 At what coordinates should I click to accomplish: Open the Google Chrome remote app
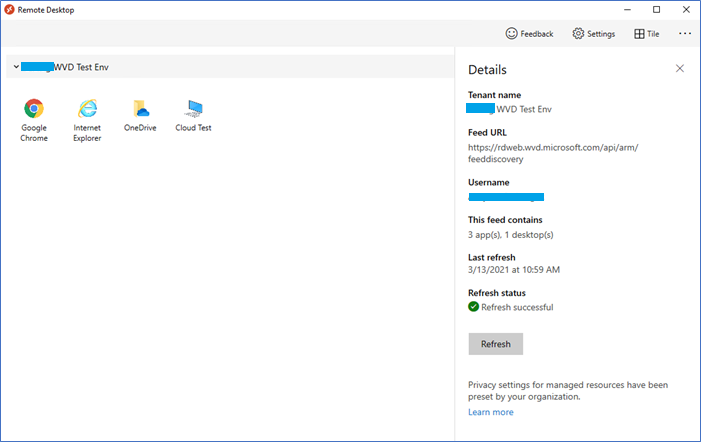pos(34,120)
